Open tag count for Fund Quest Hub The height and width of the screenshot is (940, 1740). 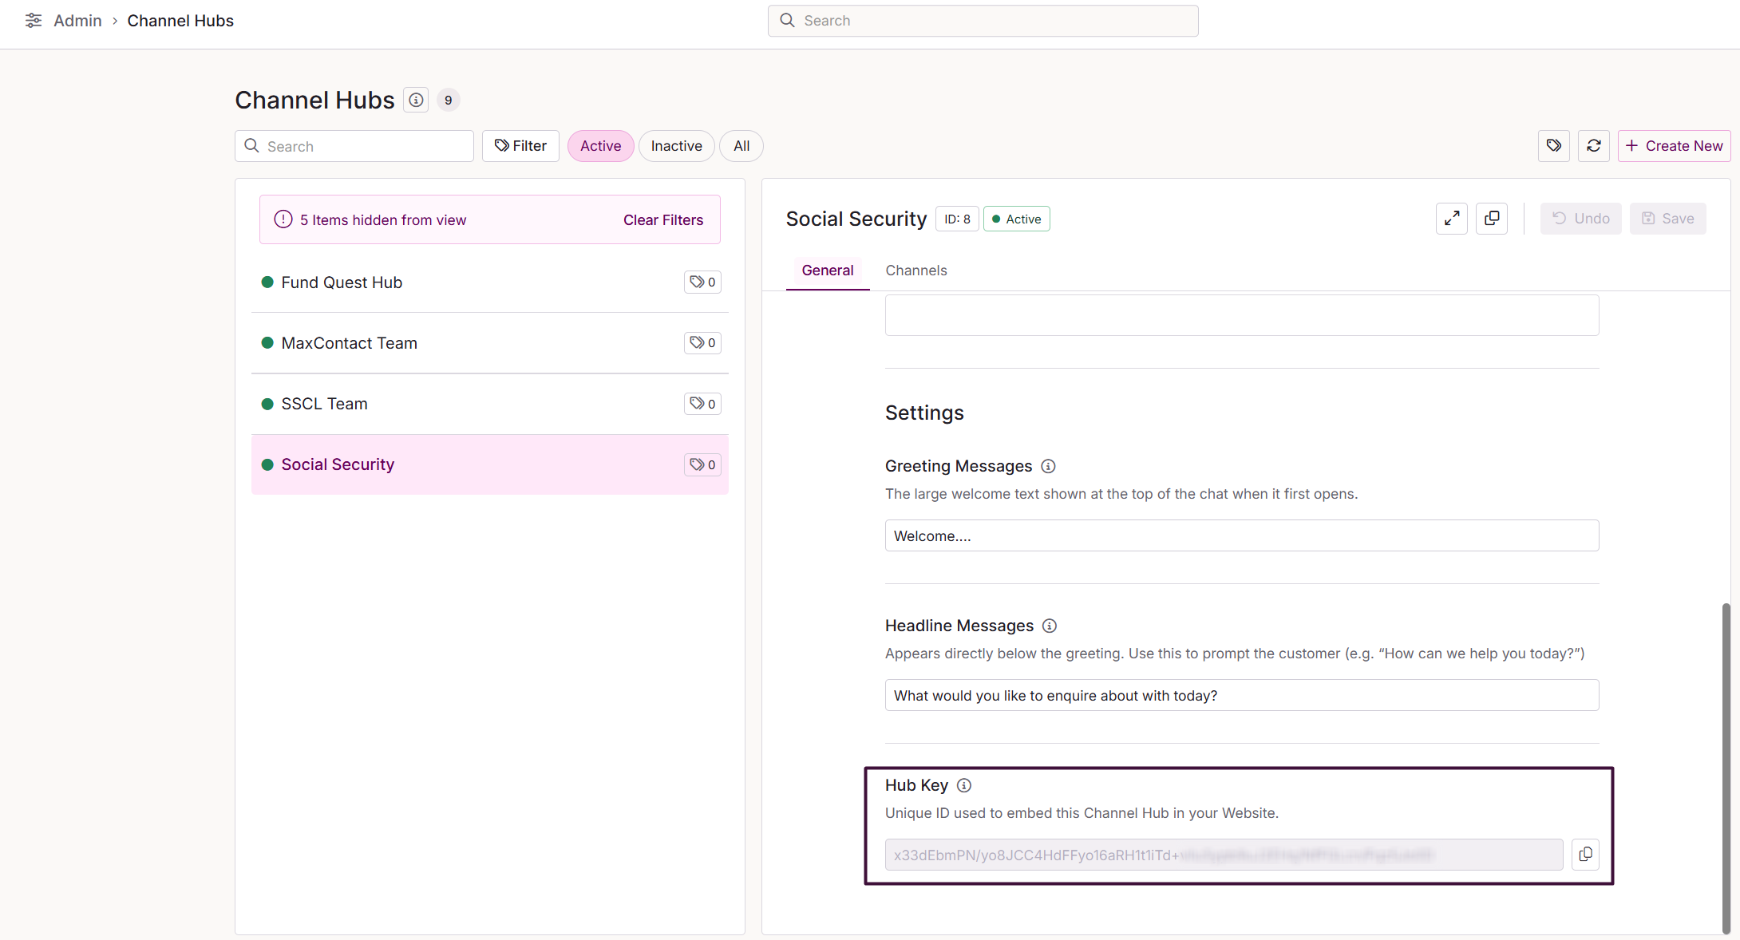pos(703,282)
